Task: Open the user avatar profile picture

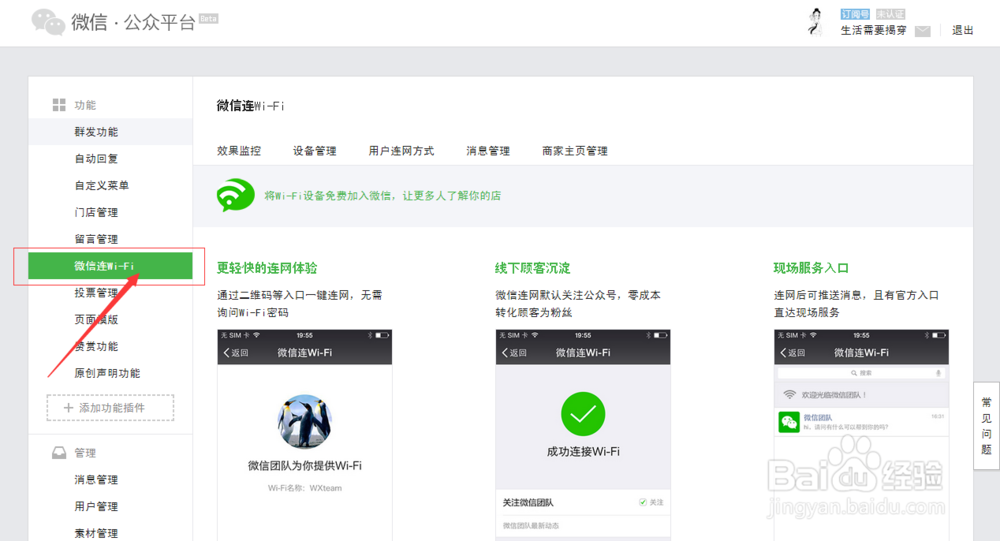Action: pyautogui.click(x=815, y=22)
